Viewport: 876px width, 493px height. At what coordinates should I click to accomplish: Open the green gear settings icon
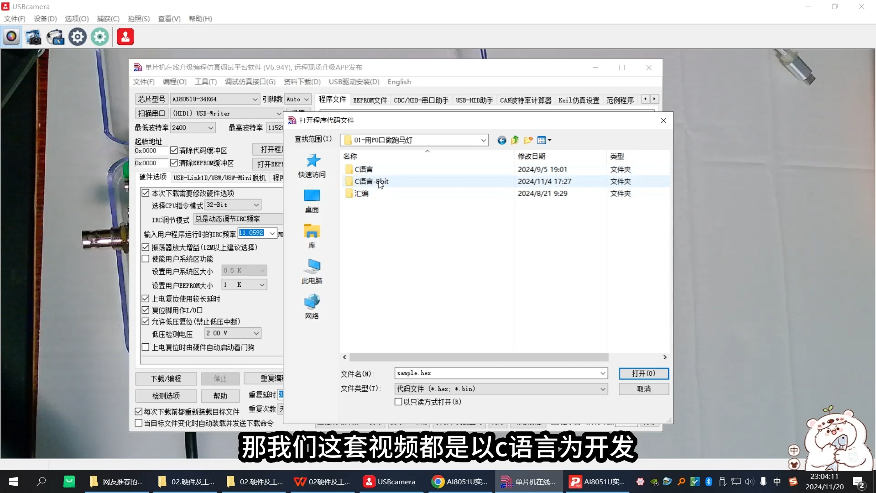tap(100, 37)
